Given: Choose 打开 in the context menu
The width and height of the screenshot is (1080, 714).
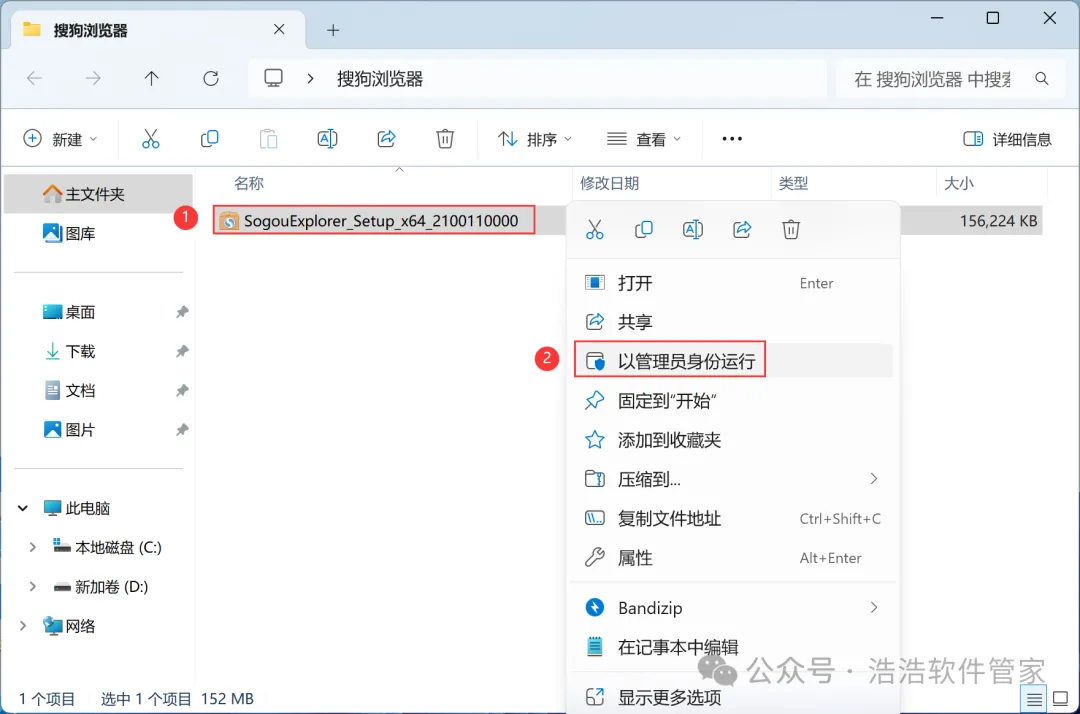Looking at the screenshot, I should click(734, 283).
